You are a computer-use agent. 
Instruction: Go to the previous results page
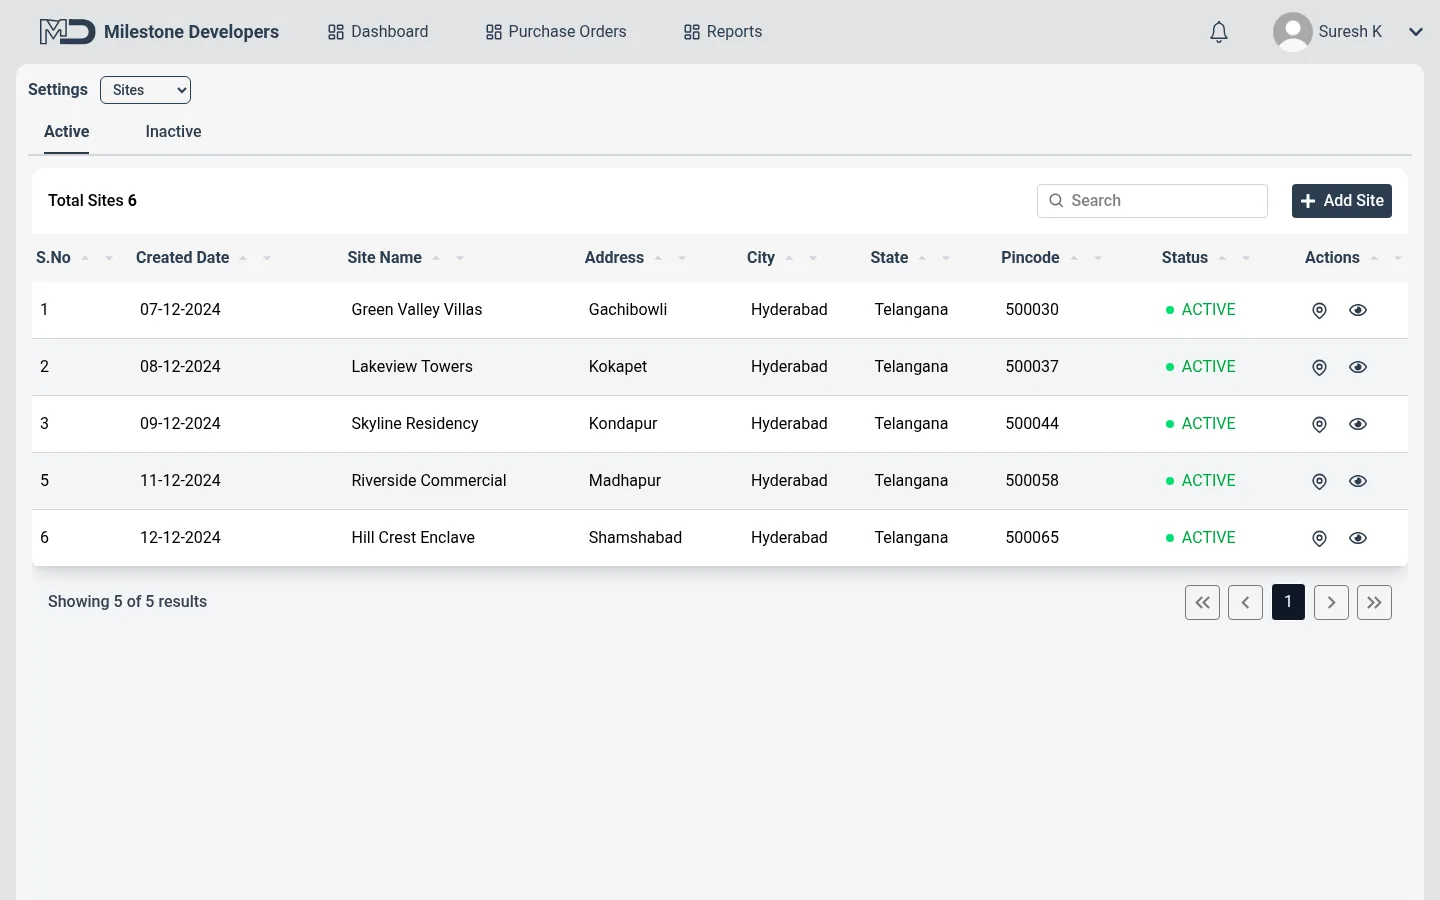pyautogui.click(x=1245, y=602)
